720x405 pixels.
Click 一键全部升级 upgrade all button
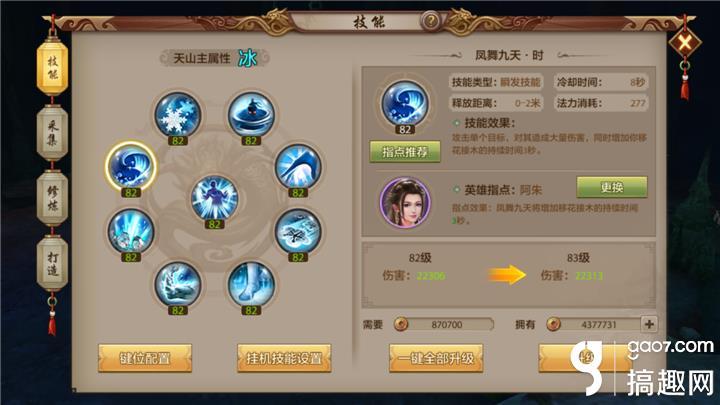[436, 358]
